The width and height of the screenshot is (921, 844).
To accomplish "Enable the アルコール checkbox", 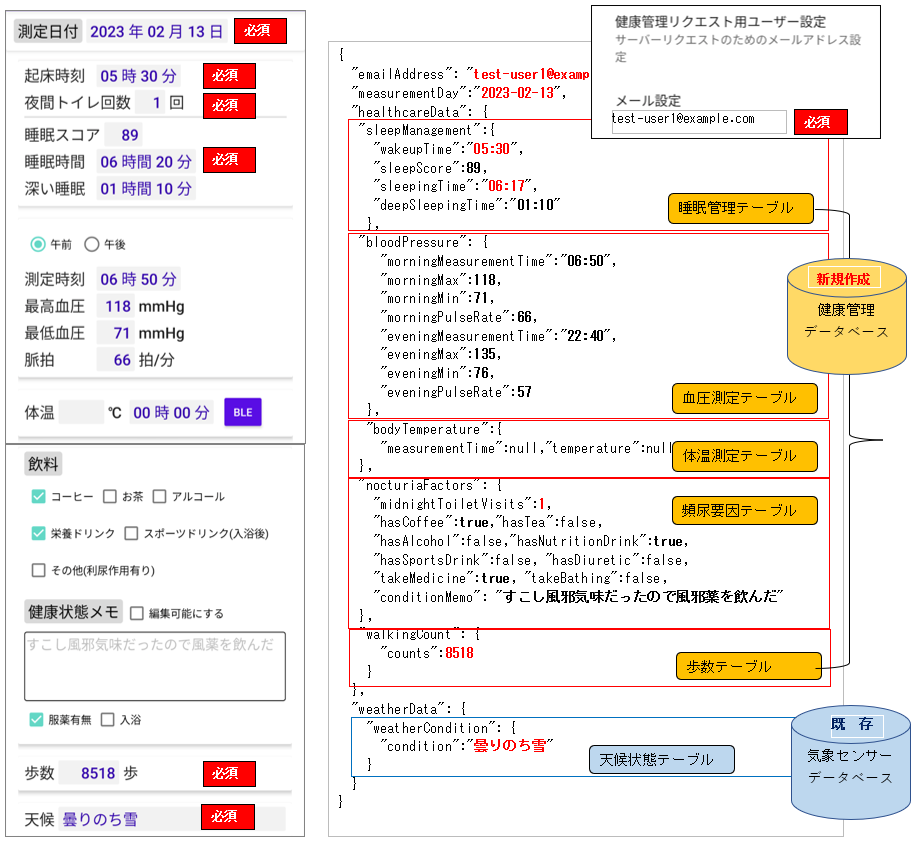I will click(159, 496).
